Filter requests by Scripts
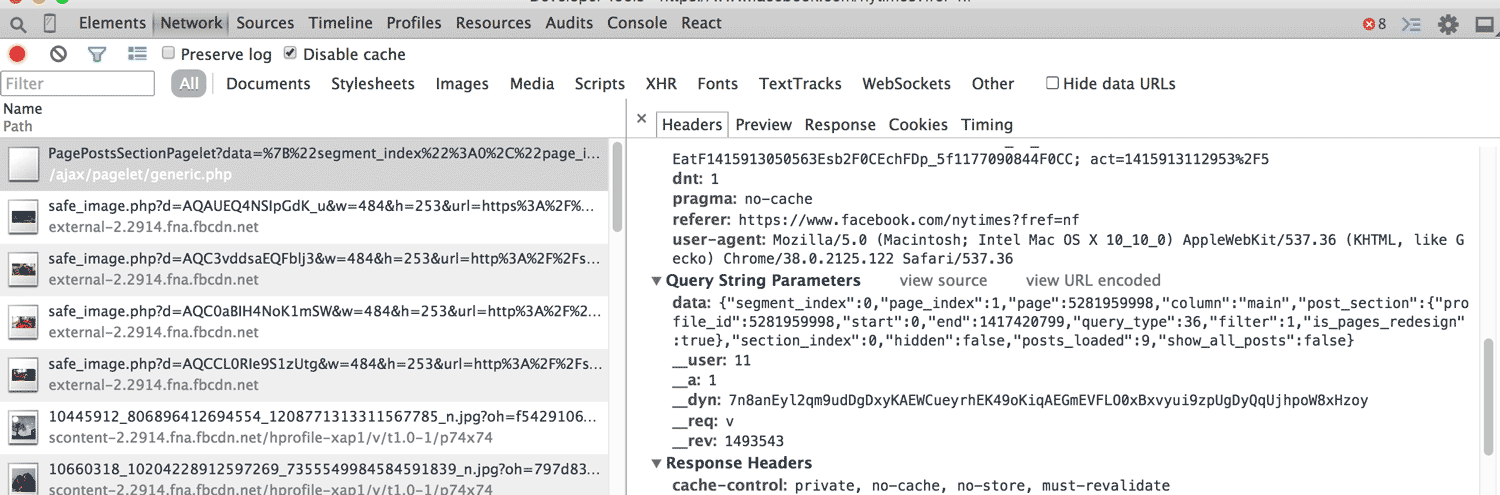Image resolution: width=1500 pixels, height=495 pixels. pos(600,84)
